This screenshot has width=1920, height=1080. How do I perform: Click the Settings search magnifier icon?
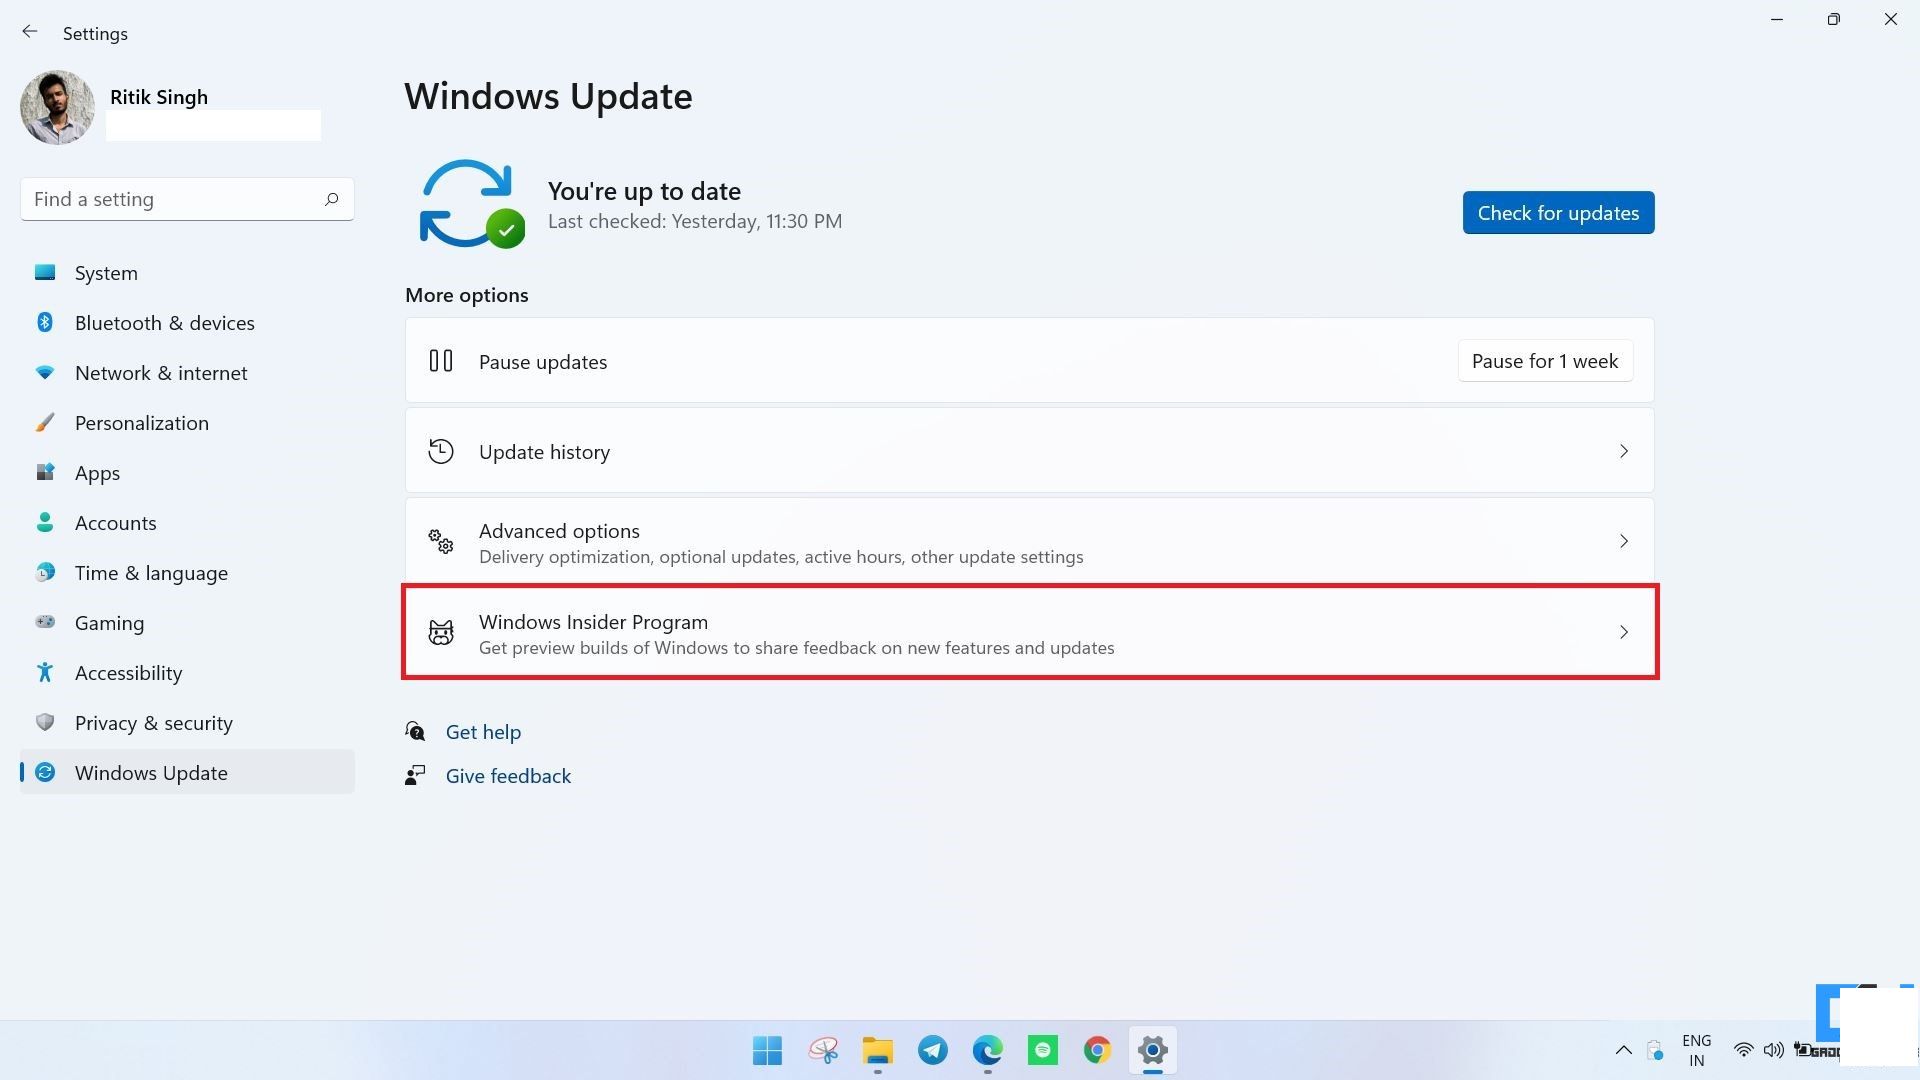[x=331, y=199]
